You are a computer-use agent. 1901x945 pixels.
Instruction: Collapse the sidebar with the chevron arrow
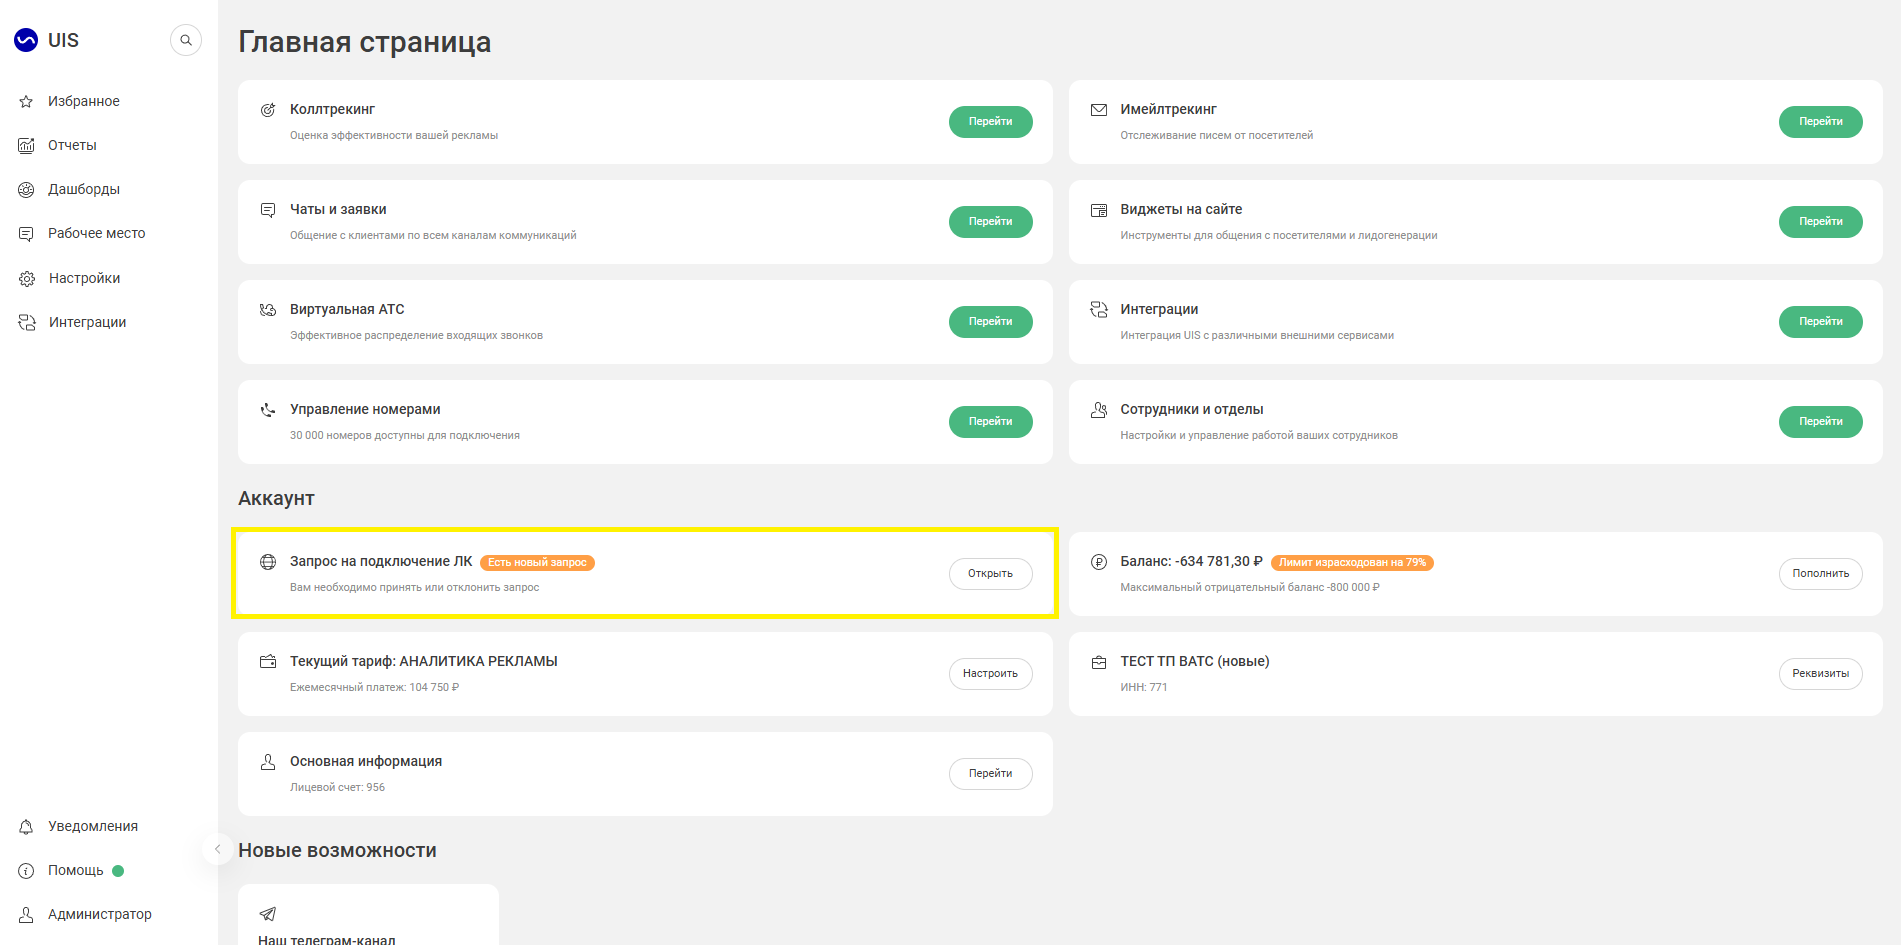pyautogui.click(x=217, y=849)
